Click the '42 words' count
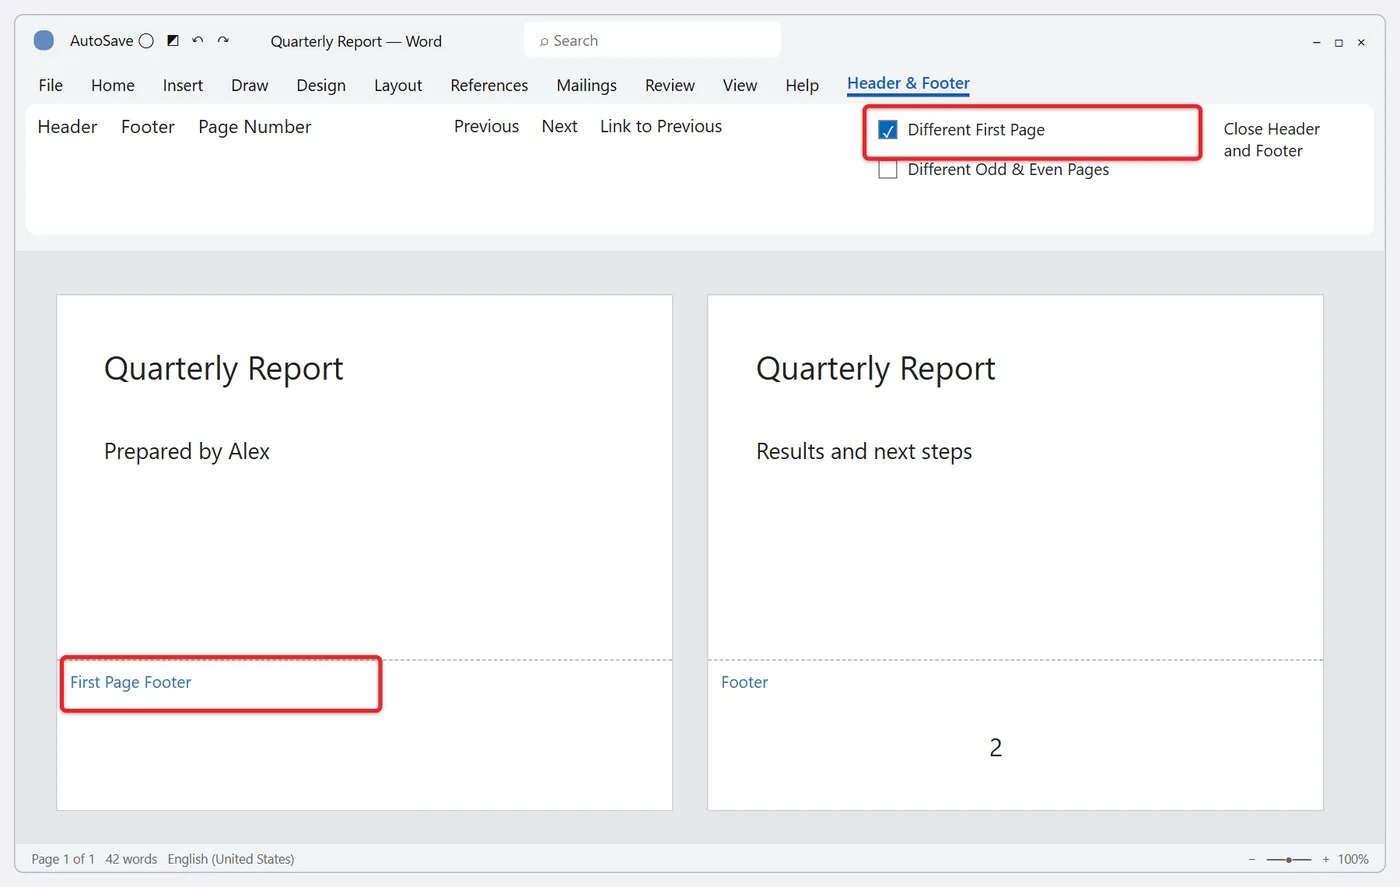1400x887 pixels. click(x=132, y=859)
